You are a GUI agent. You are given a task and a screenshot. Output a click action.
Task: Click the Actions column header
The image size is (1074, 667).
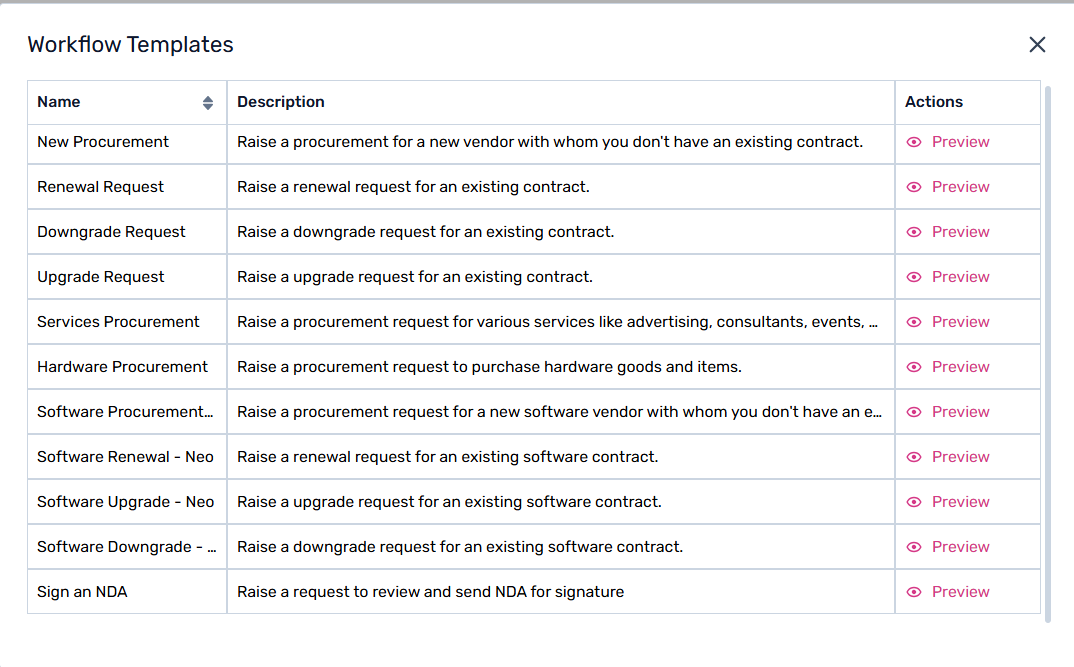pyautogui.click(x=934, y=102)
